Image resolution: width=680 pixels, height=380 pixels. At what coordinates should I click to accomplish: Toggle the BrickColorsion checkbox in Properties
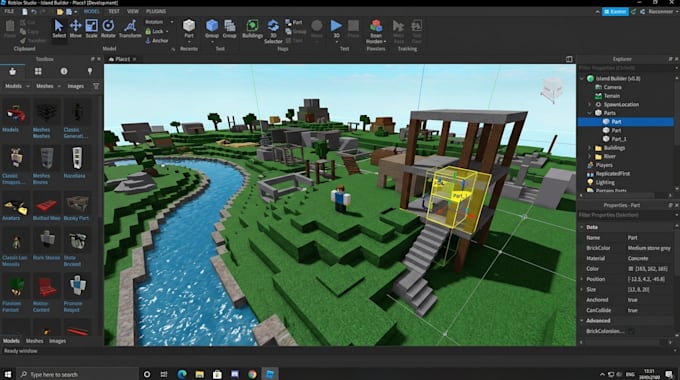coord(631,331)
